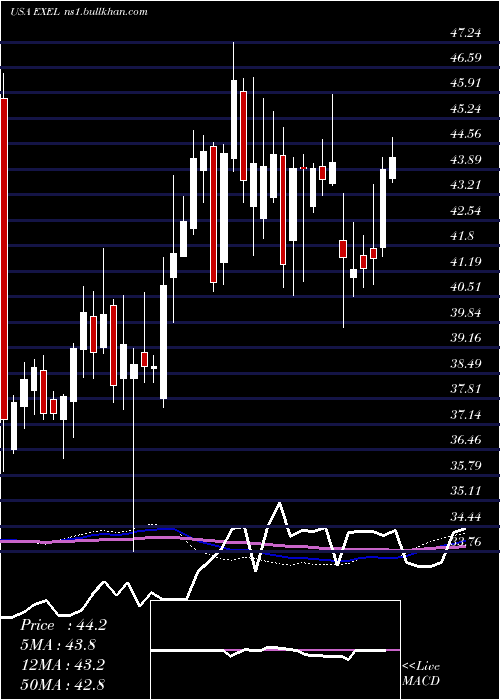Click the <<Live MACD label
Screen dimensions: 500x700
point(421,673)
